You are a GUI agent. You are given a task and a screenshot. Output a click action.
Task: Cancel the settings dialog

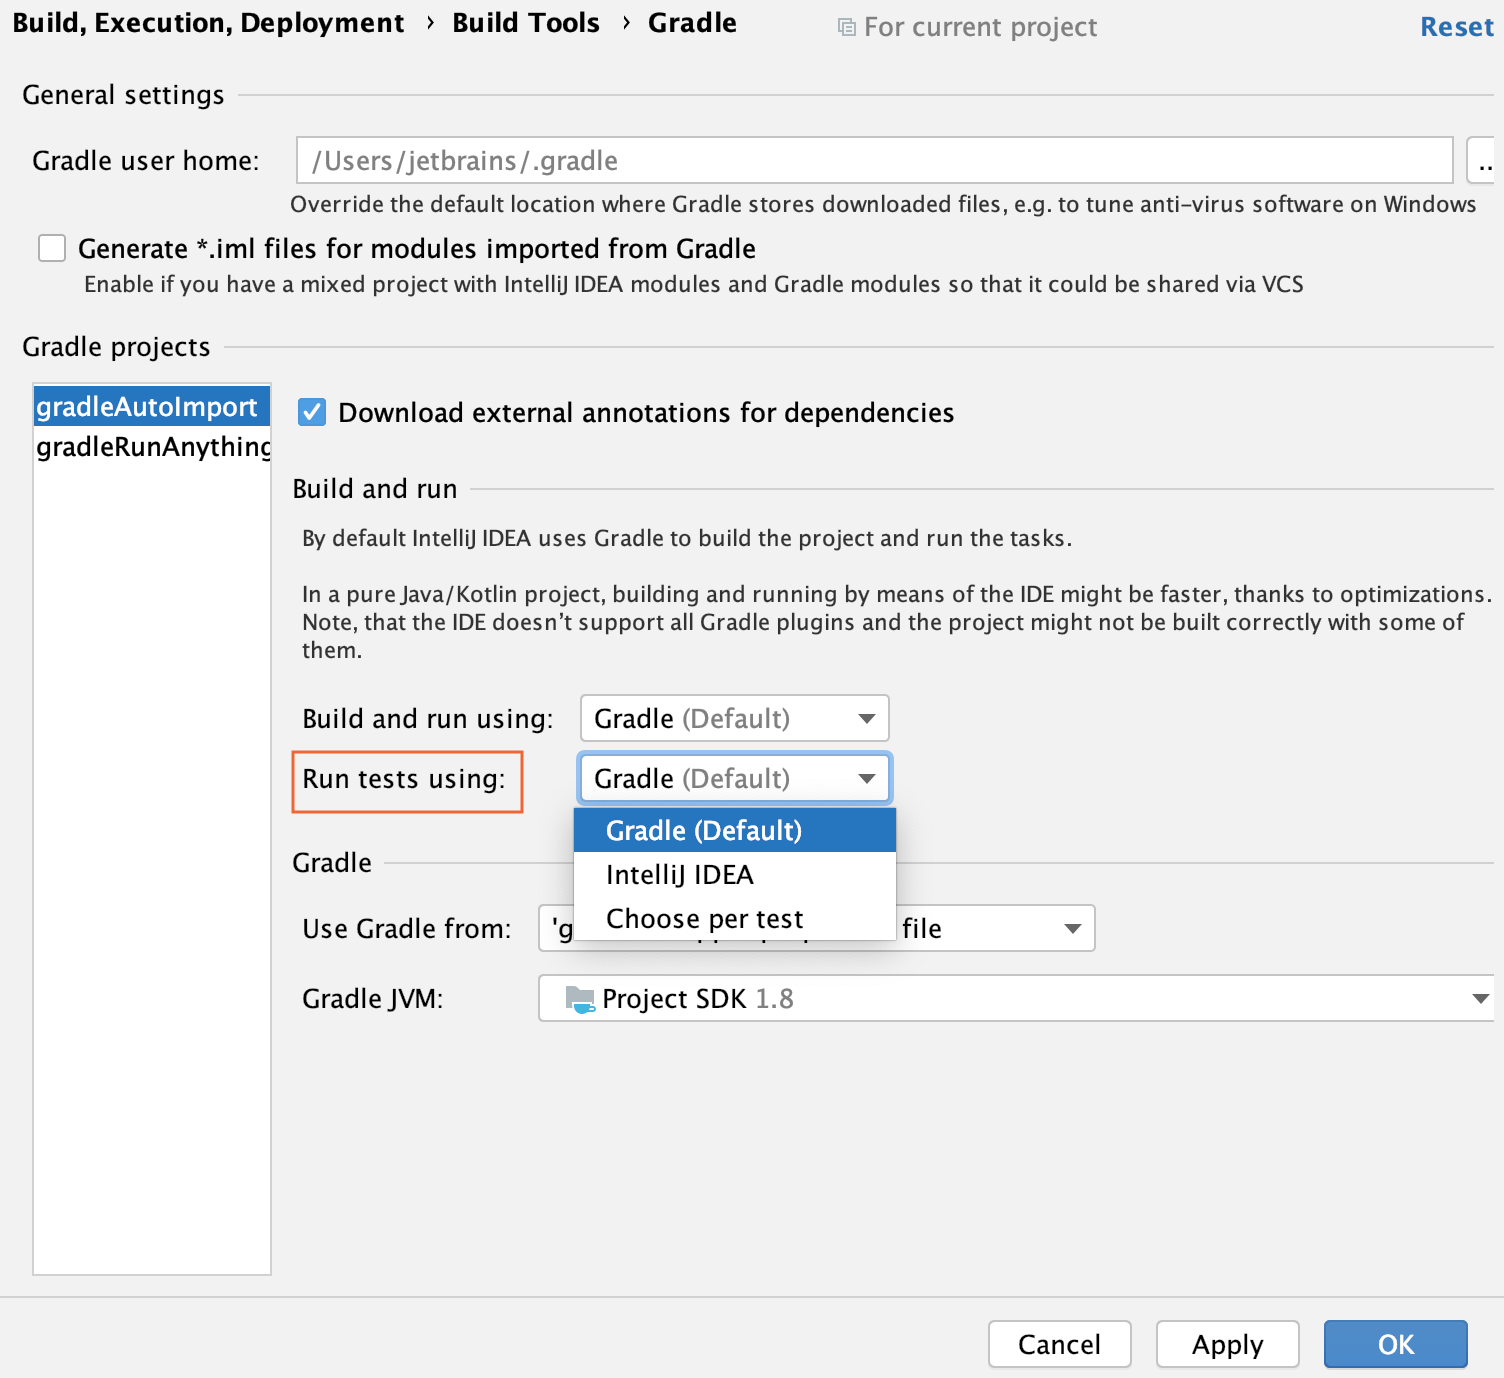click(1059, 1344)
